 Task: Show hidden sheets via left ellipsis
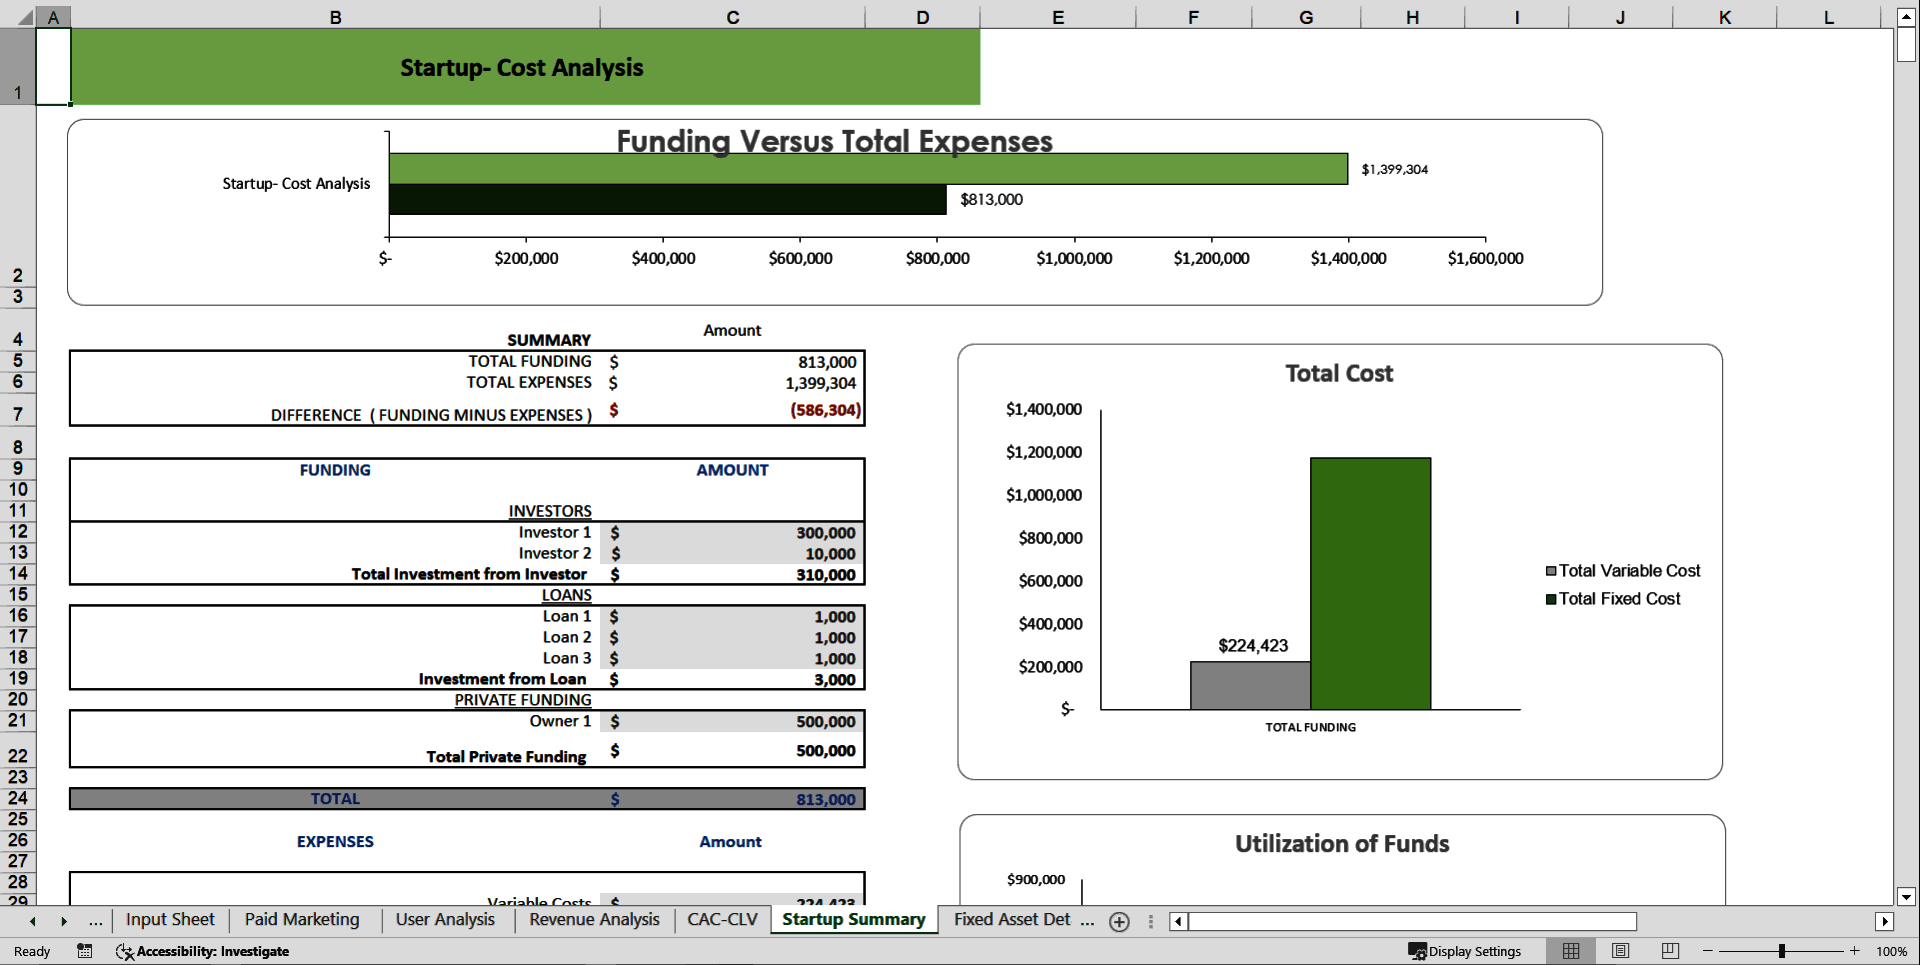[95, 921]
